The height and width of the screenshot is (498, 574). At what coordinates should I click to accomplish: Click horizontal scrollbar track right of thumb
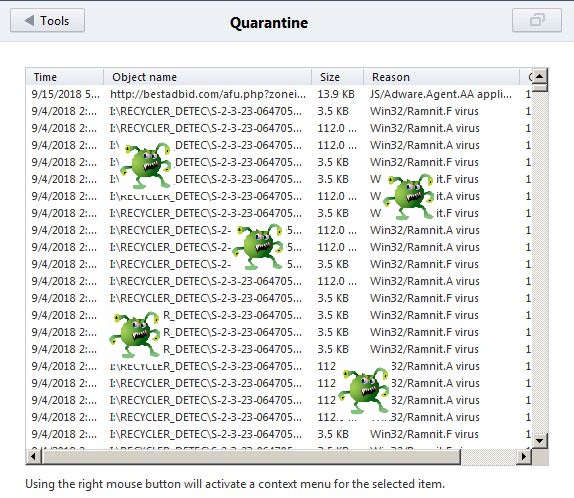(x=488, y=456)
